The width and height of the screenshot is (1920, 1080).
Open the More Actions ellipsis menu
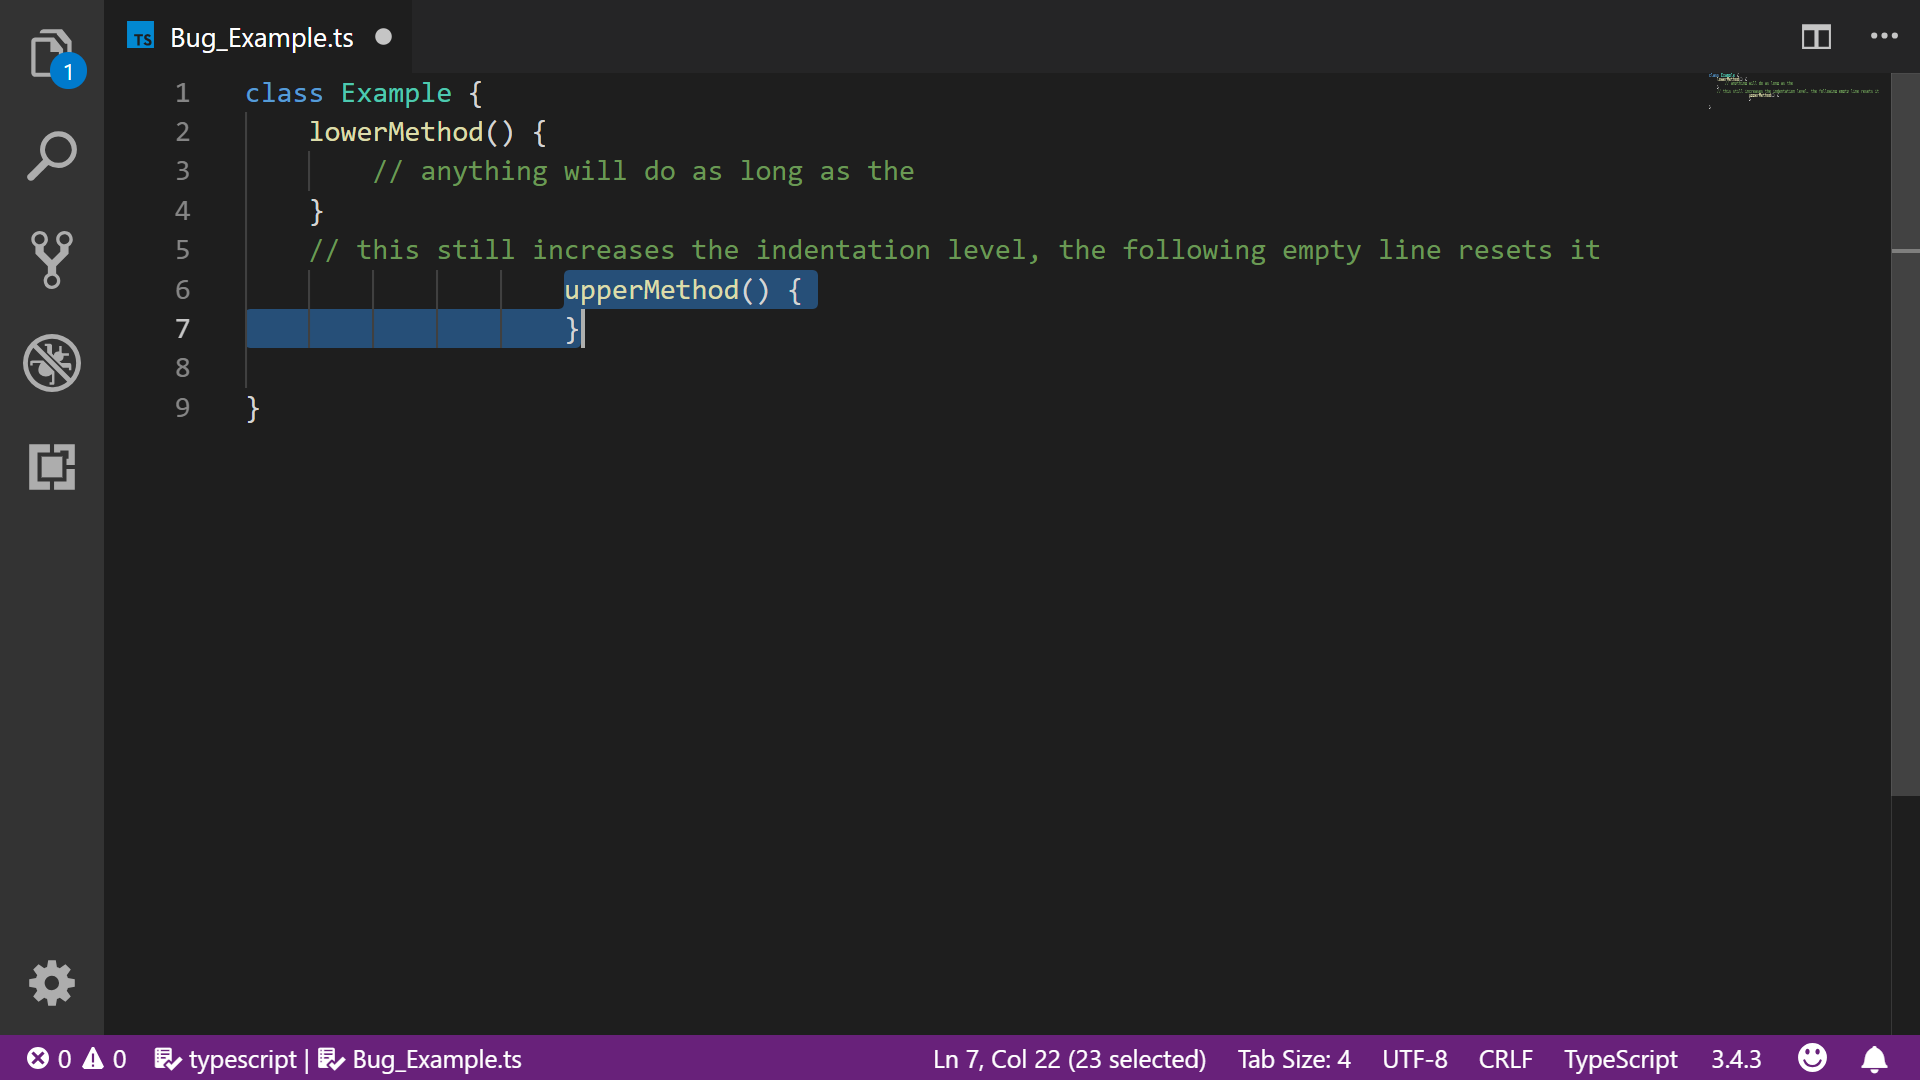click(x=1884, y=37)
